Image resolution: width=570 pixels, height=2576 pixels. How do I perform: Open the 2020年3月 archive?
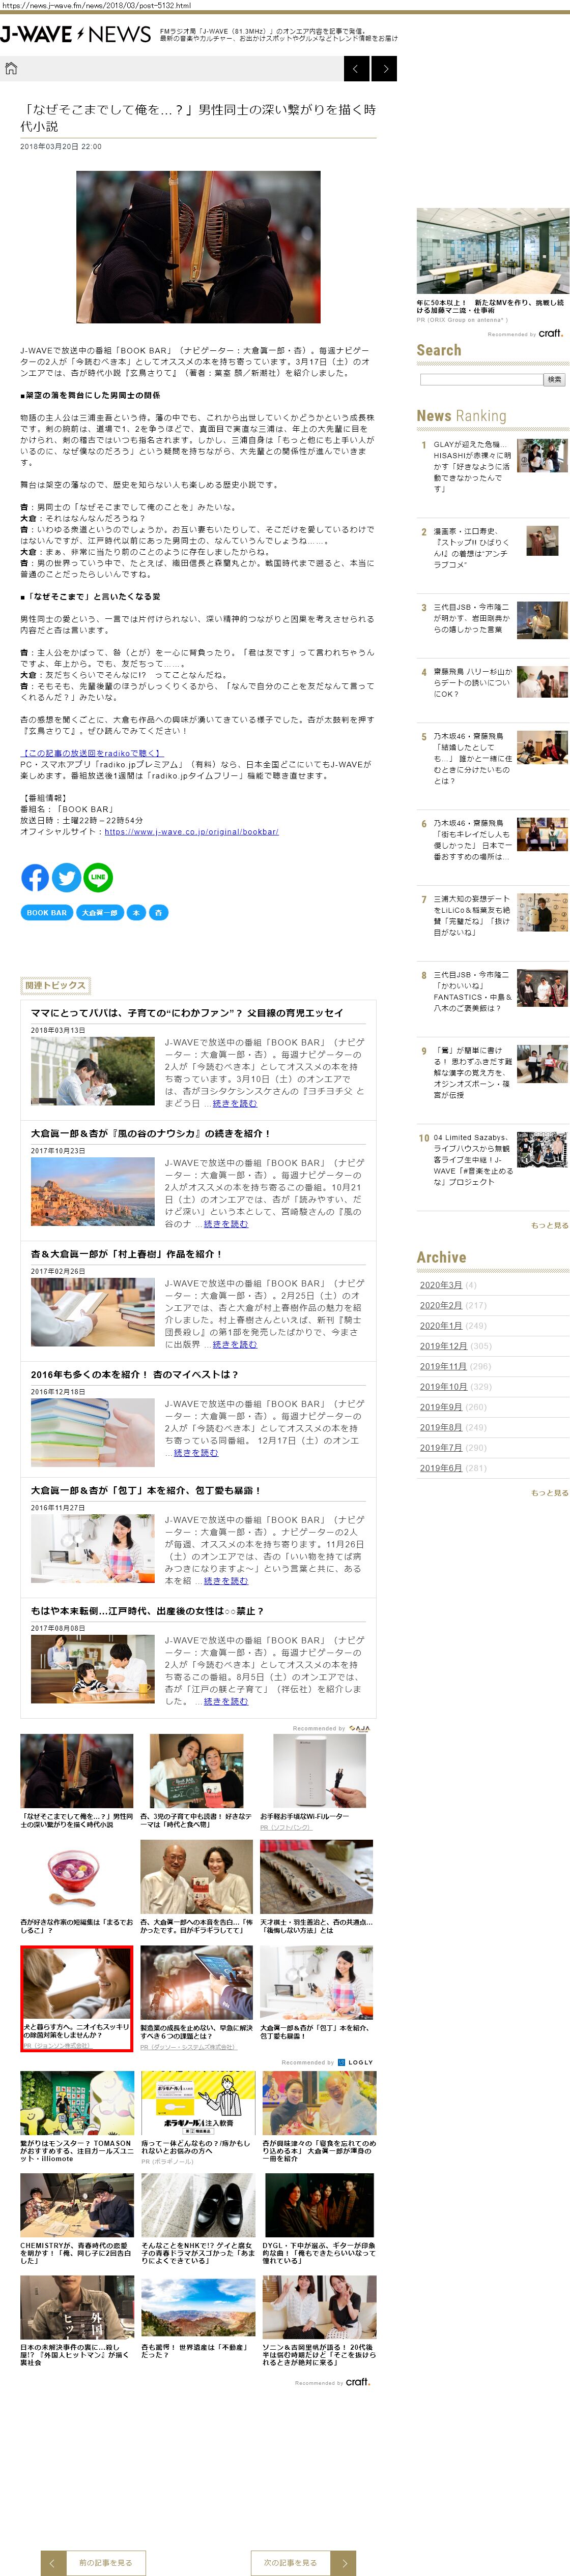pos(440,1285)
